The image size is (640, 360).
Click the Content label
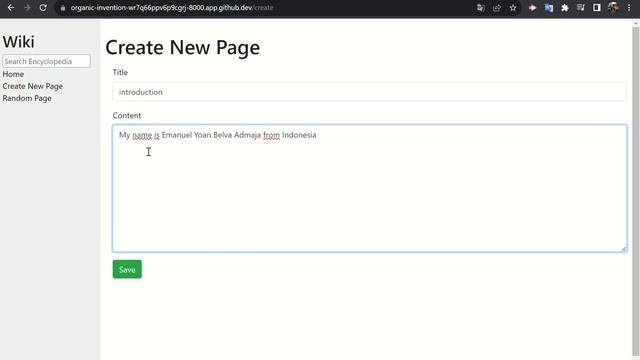(127, 116)
